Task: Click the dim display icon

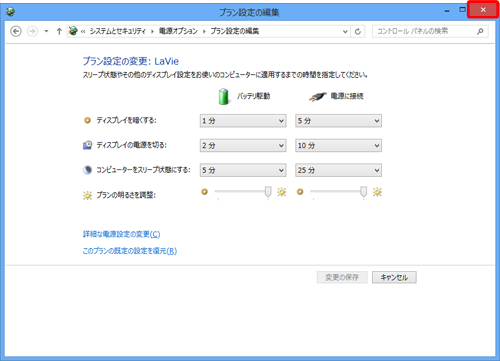Action: coord(87,120)
